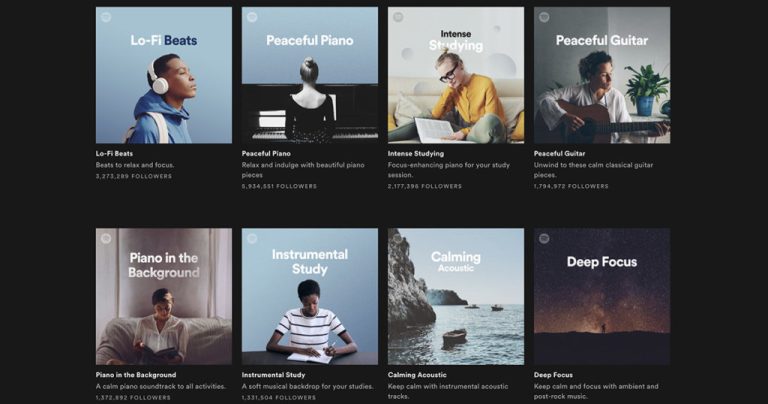Open the Peaceful Piano playlist cover
Screen dimensions: 768x404
[310, 75]
